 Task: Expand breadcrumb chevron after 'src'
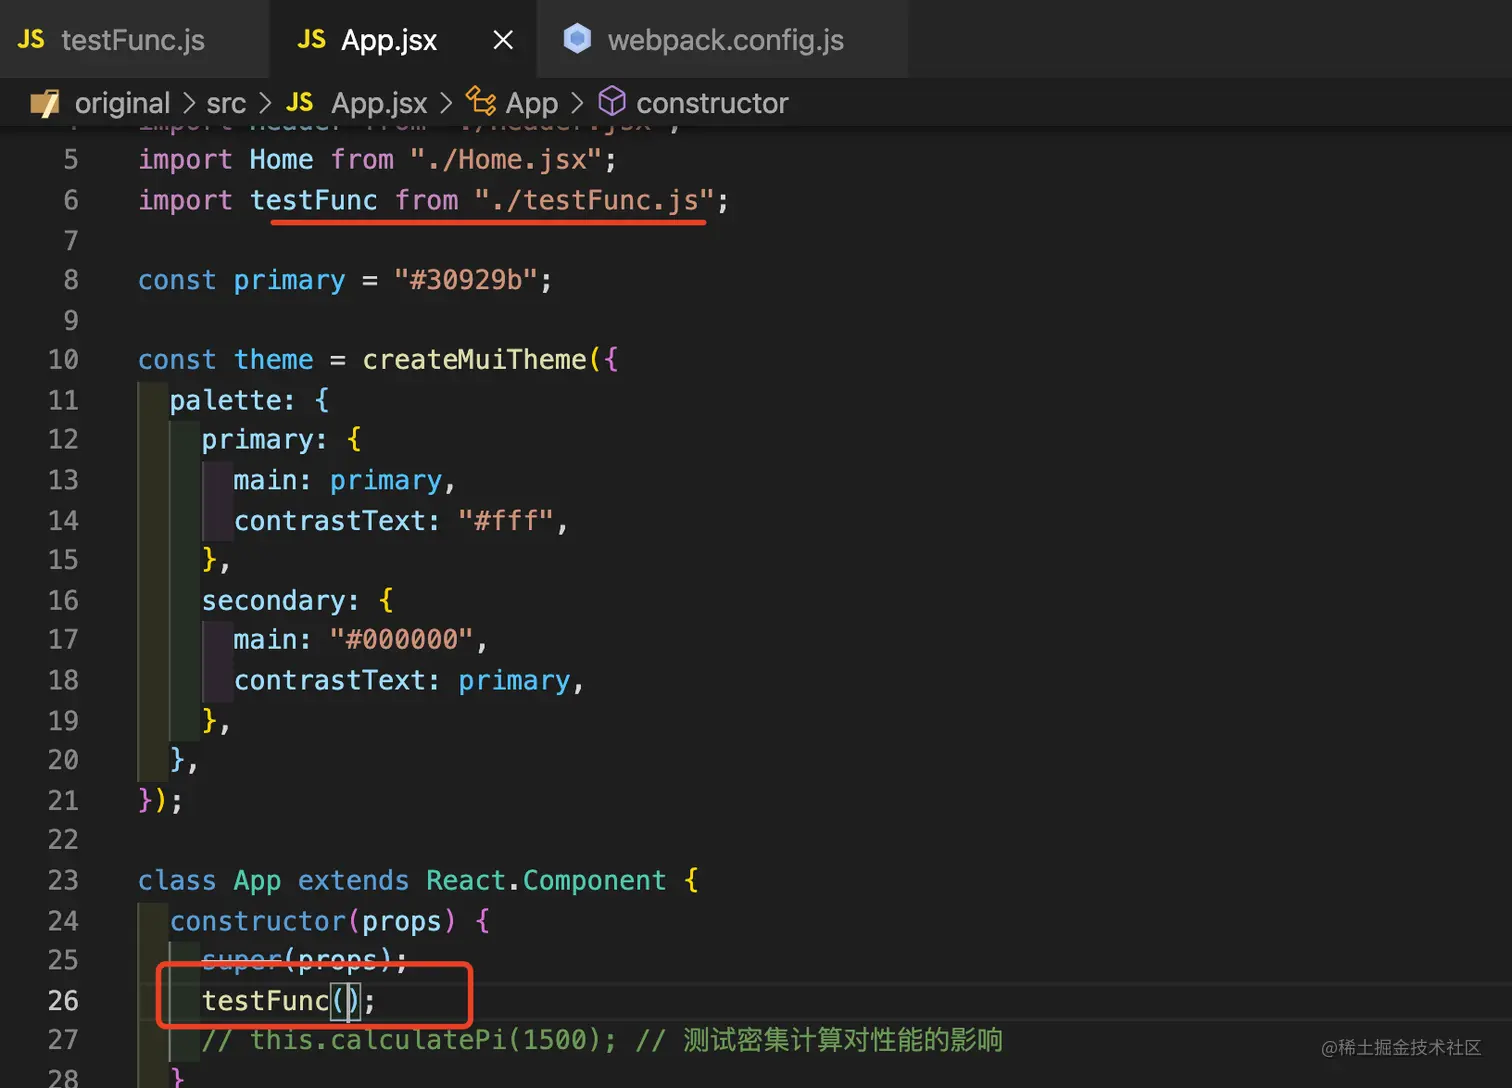(x=265, y=103)
